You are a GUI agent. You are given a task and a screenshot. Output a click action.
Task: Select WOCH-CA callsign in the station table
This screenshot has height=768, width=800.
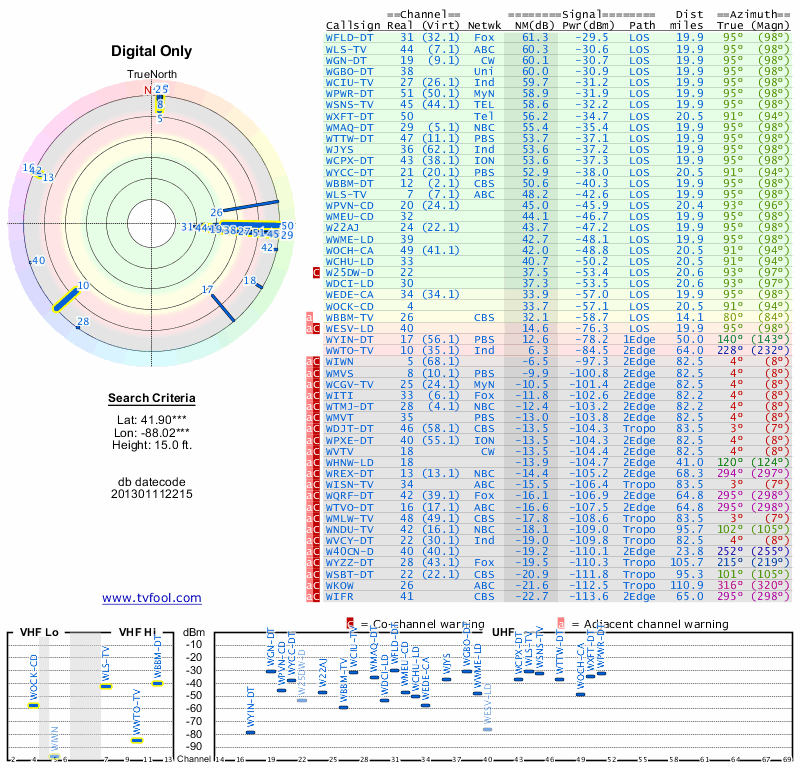(349, 251)
